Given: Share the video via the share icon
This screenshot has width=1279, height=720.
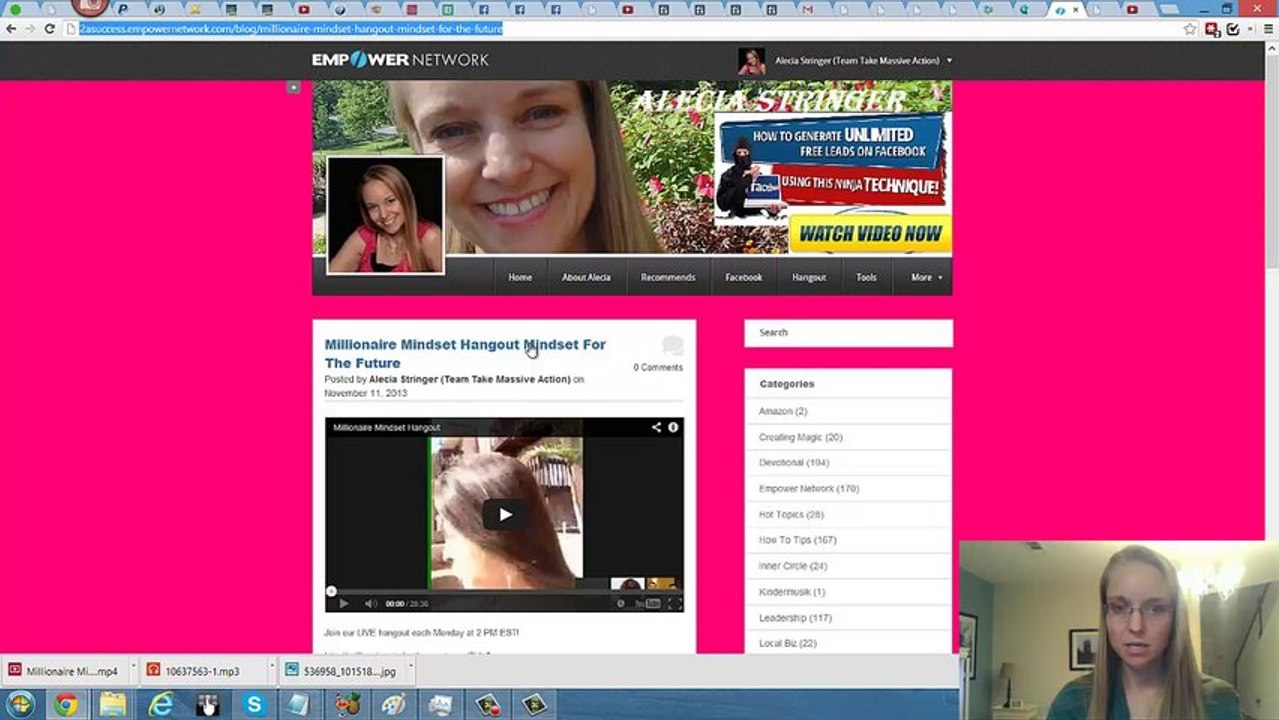Looking at the screenshot, I should point(656,427).
